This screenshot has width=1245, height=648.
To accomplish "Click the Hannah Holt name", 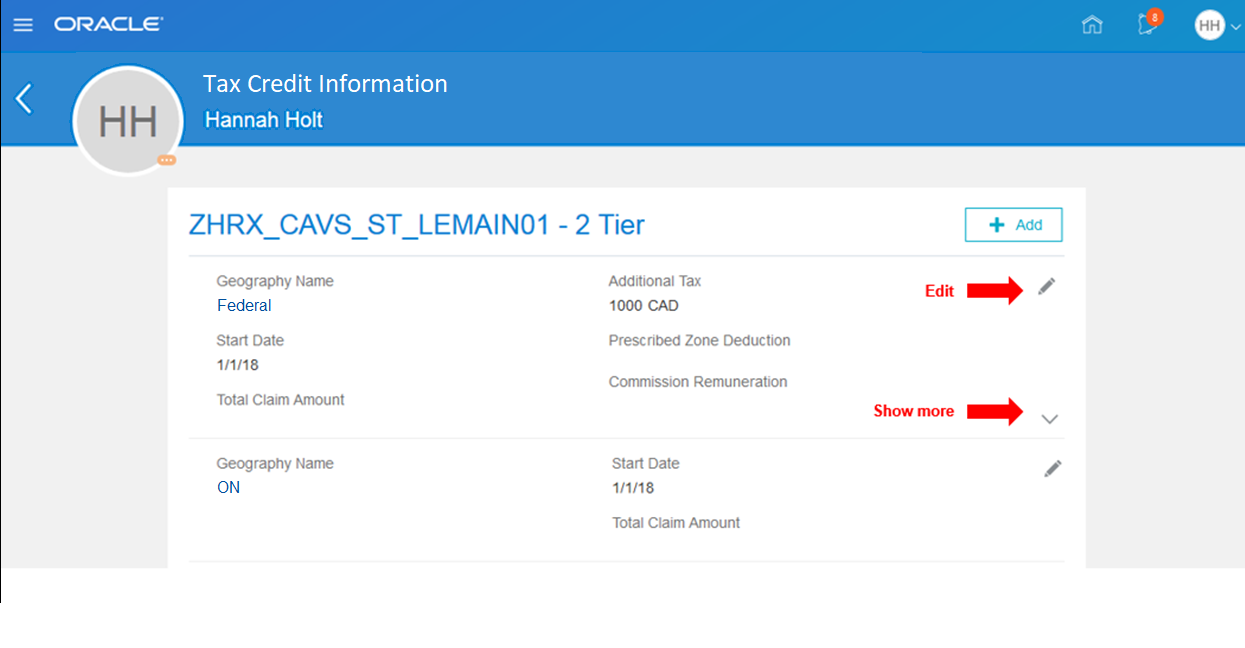I will 264,120.
